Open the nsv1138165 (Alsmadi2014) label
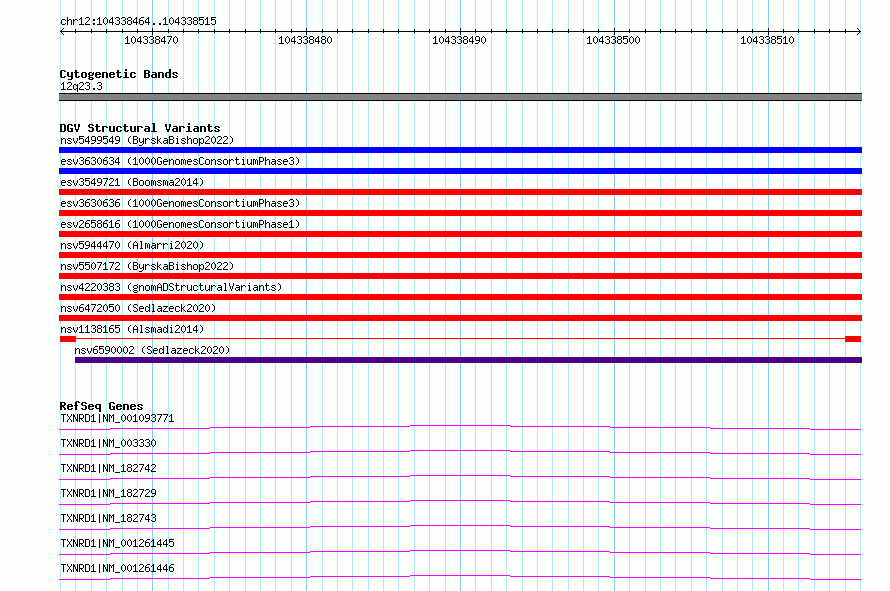Viewport: 890px width, 591px height. (x=132, y=329)
